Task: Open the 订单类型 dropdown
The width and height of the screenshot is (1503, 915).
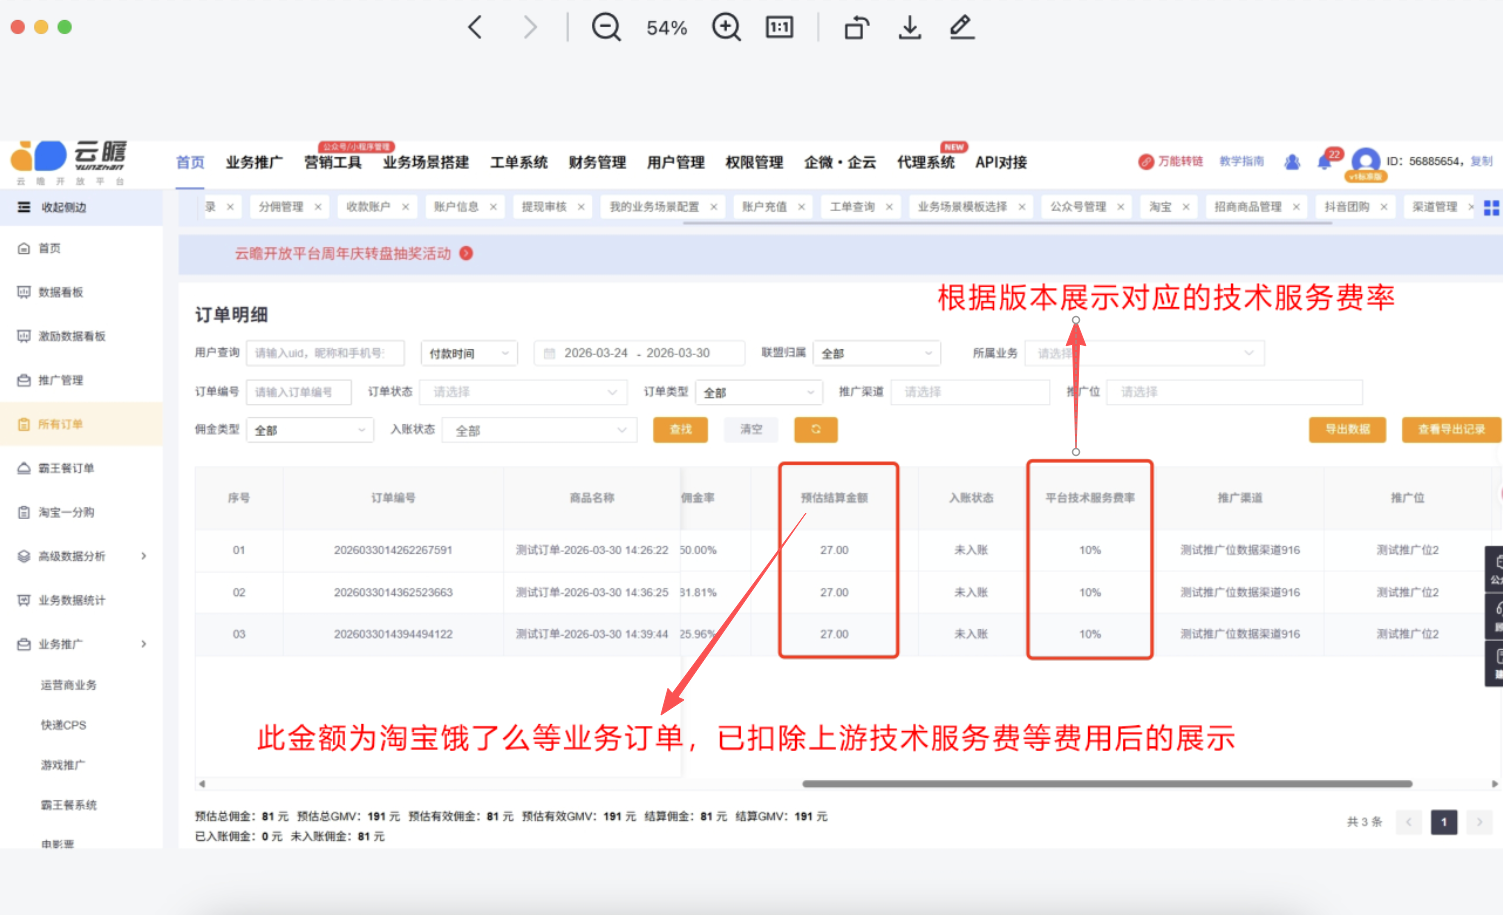Action: pos(759,392)
